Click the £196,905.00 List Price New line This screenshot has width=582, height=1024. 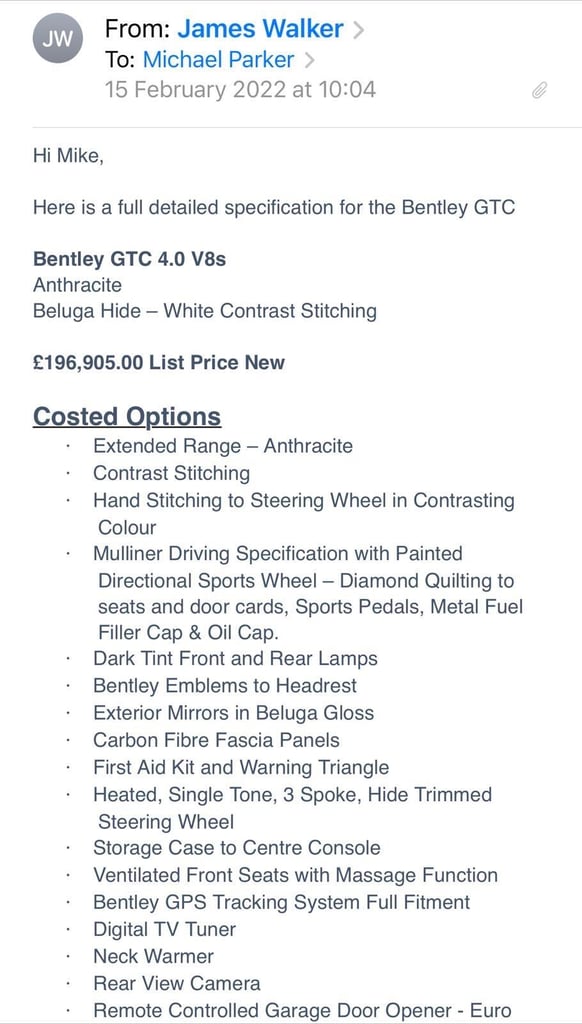[159, 362]
